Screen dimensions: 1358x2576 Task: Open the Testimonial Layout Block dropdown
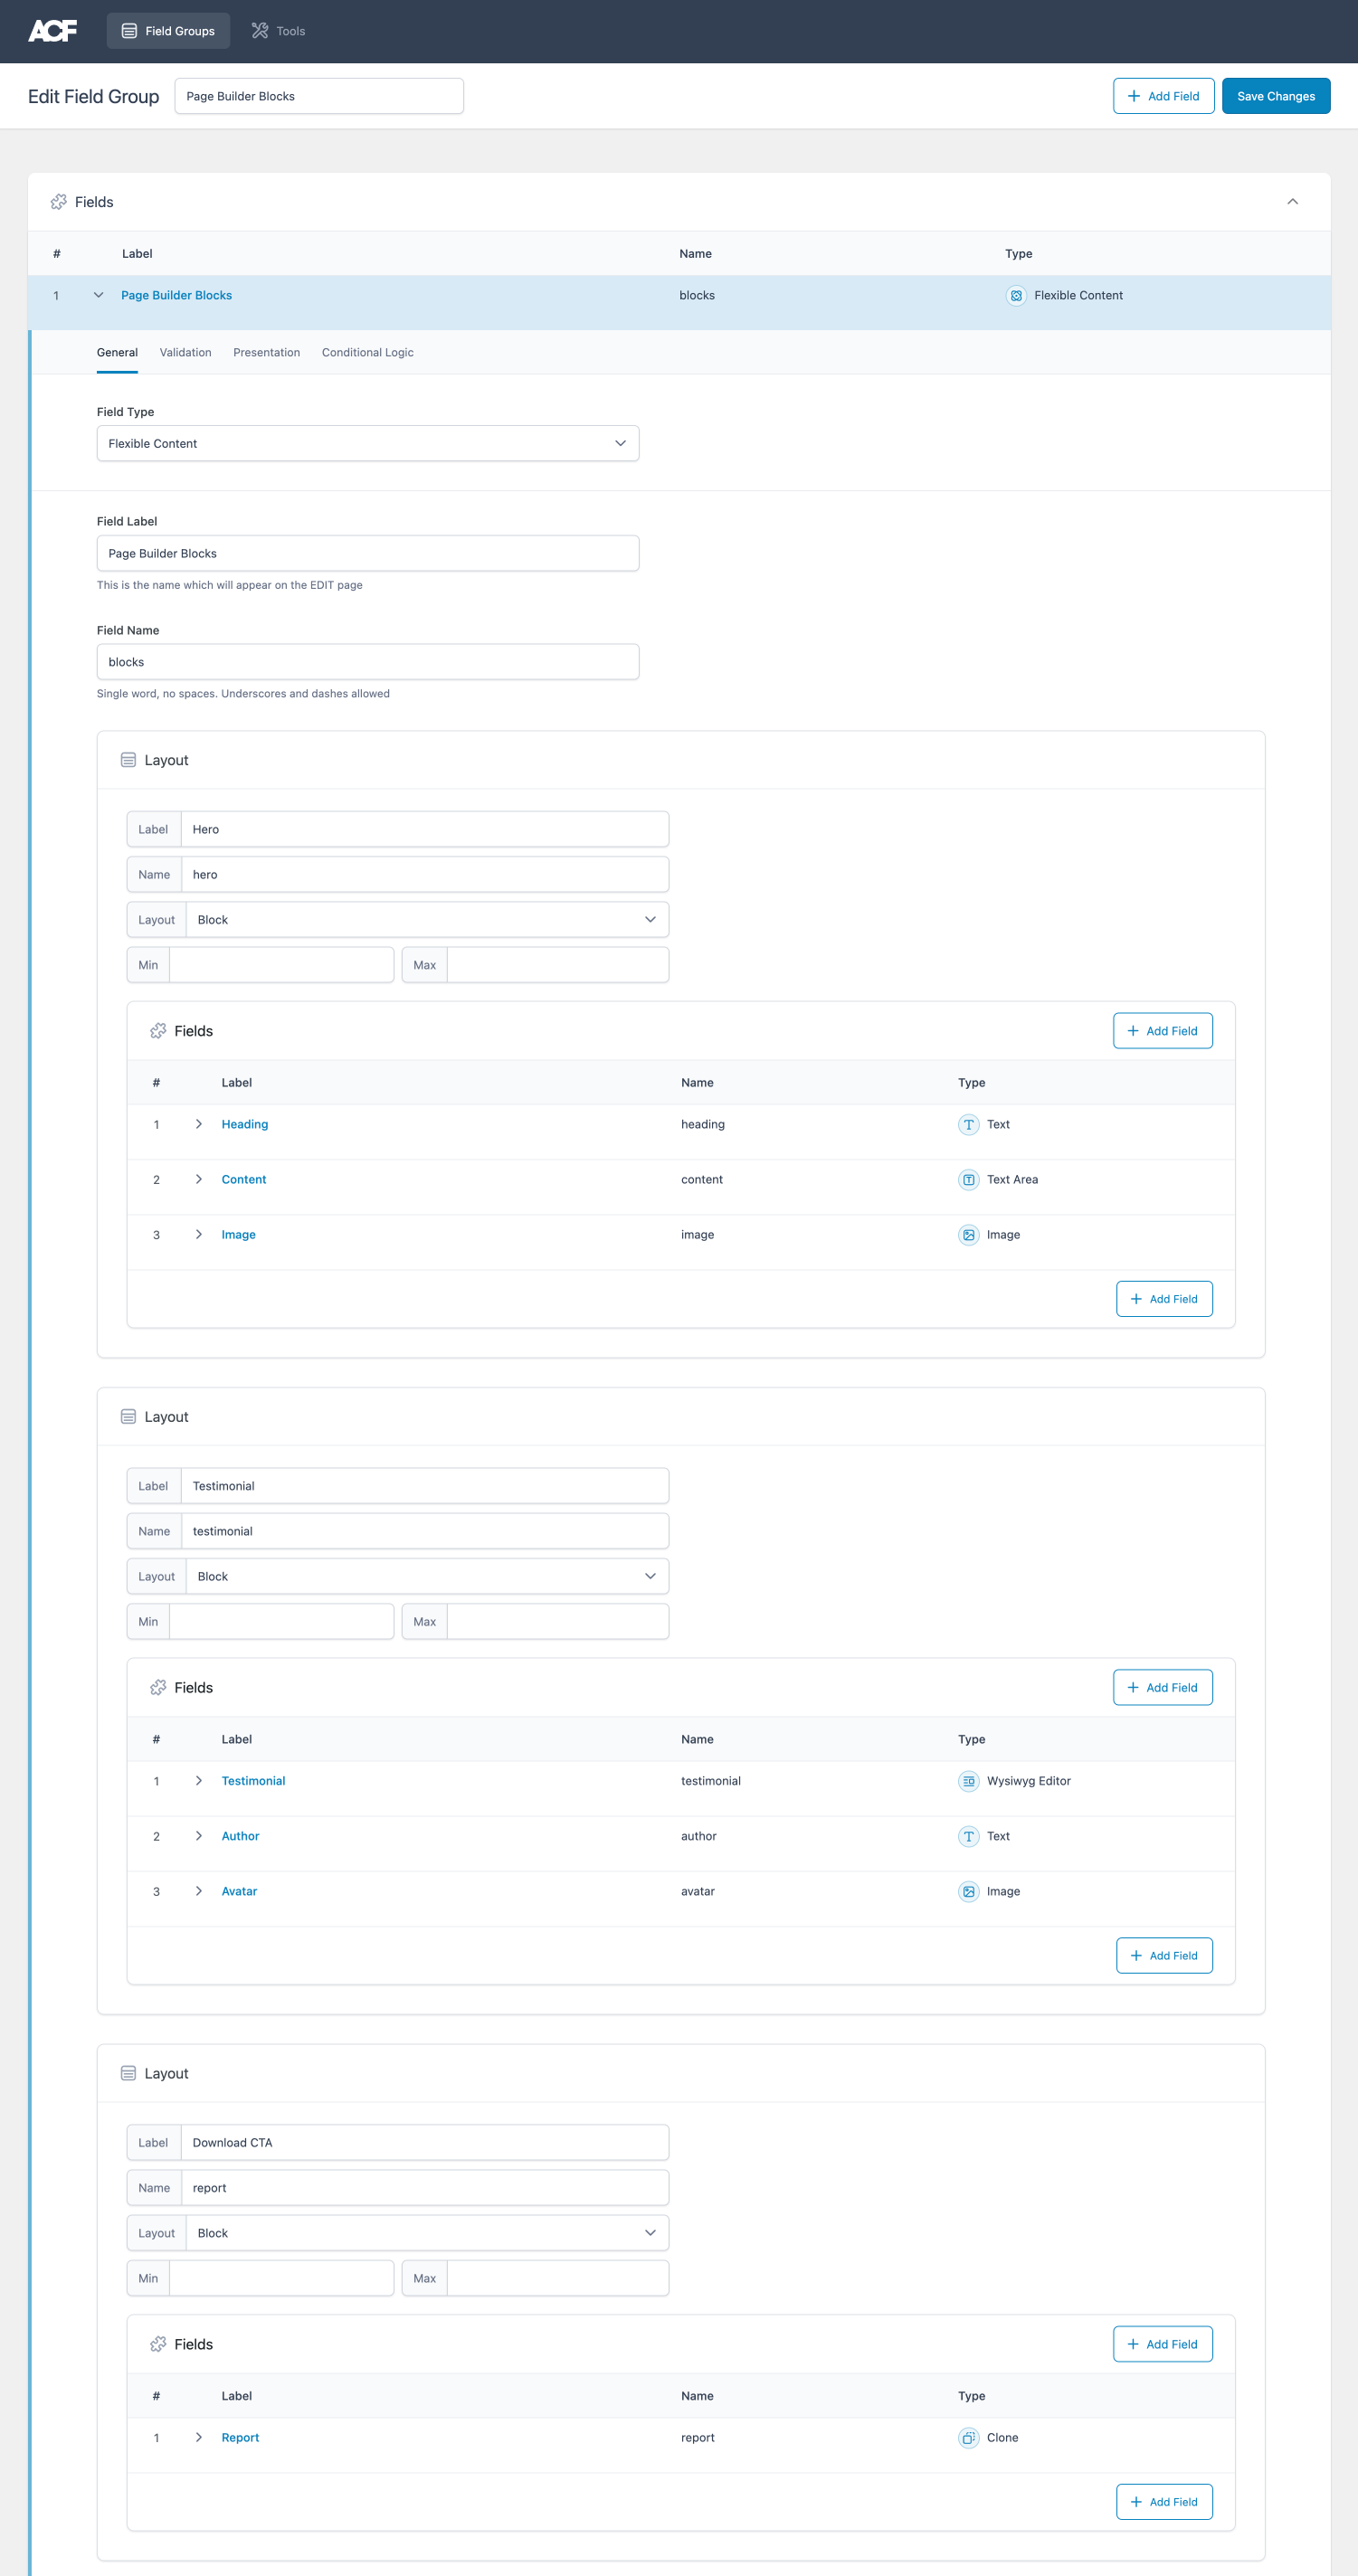point(427,1577)
